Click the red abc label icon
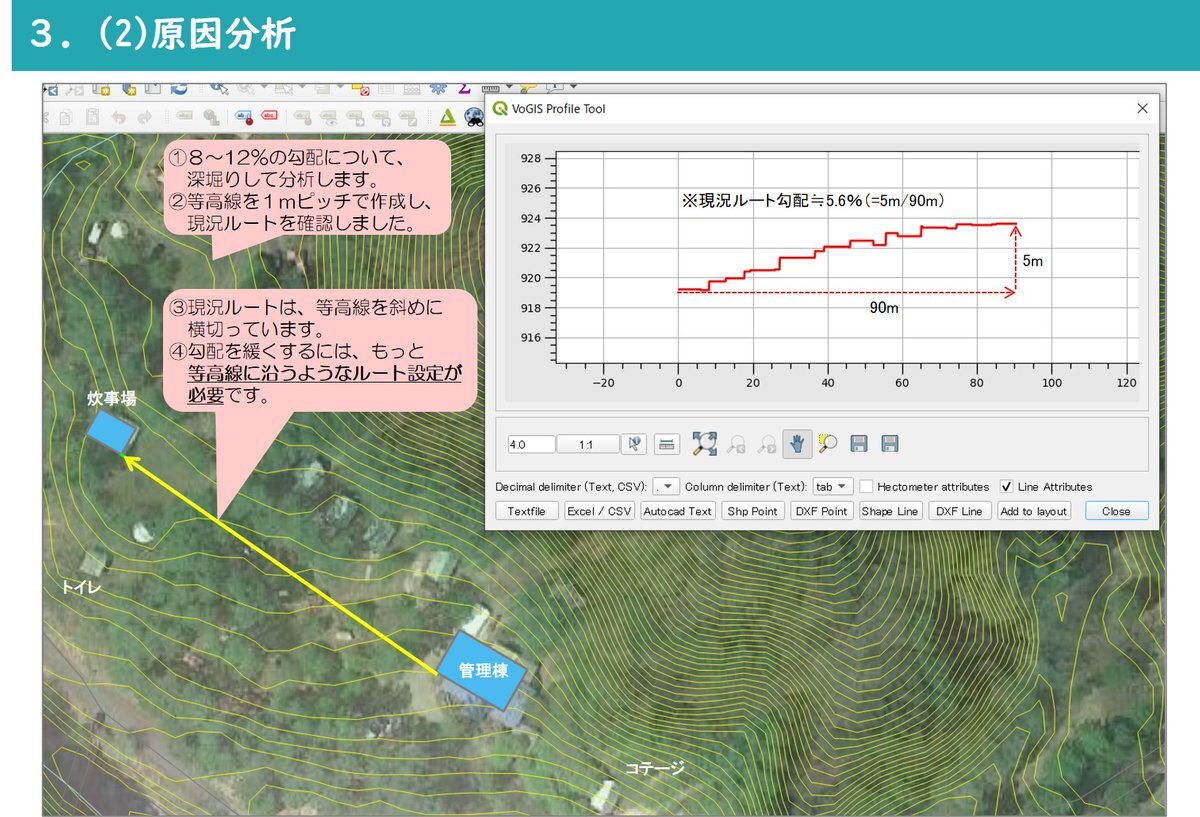The width and height of the screenshot is (1200, 817). coord(269,117)
